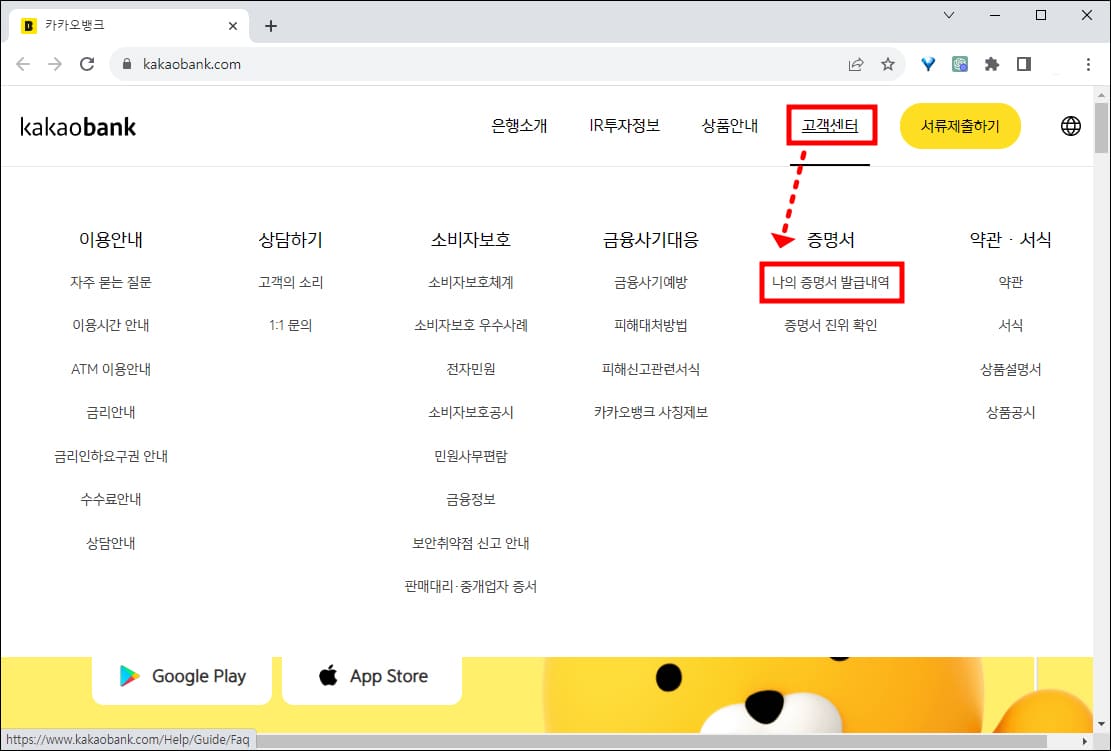Click the share icon in the address bar
The image size is (1111, 751).
[x=856, y=63]
